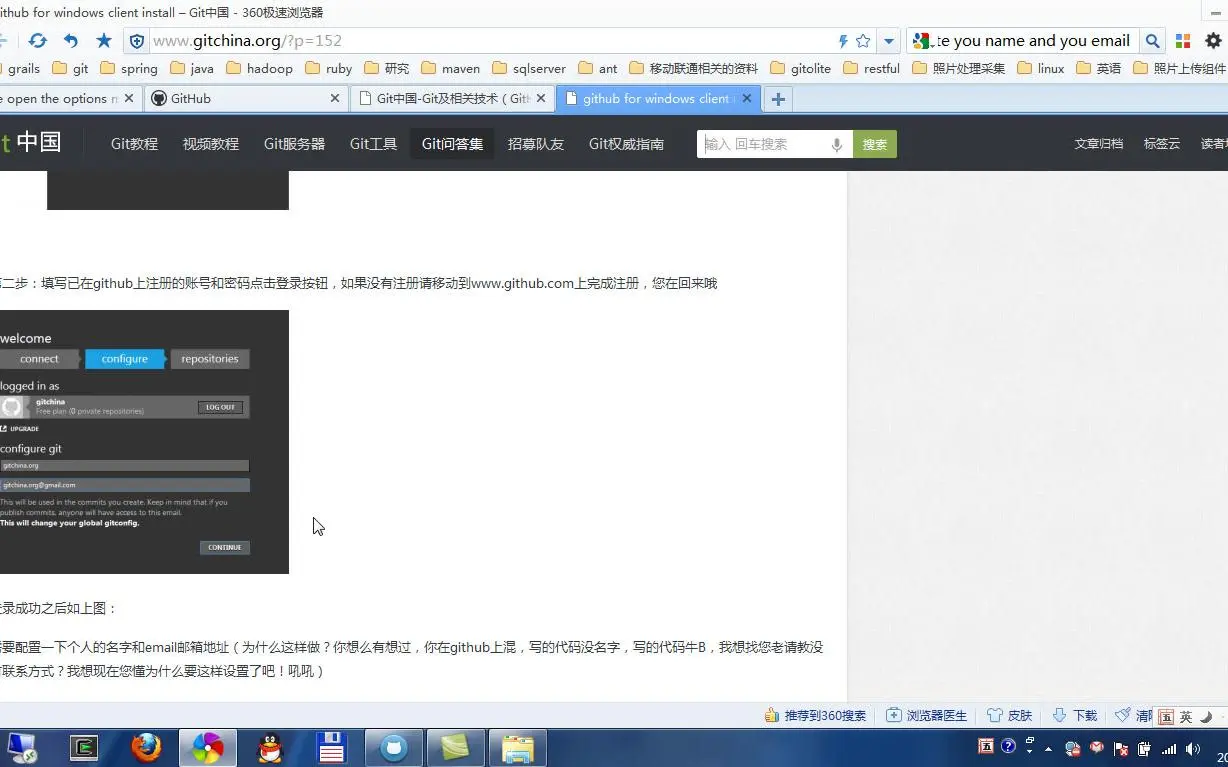Click the search engine logo in search box
This screenshot has height=767, width=1228.
(x=922, y=41)
